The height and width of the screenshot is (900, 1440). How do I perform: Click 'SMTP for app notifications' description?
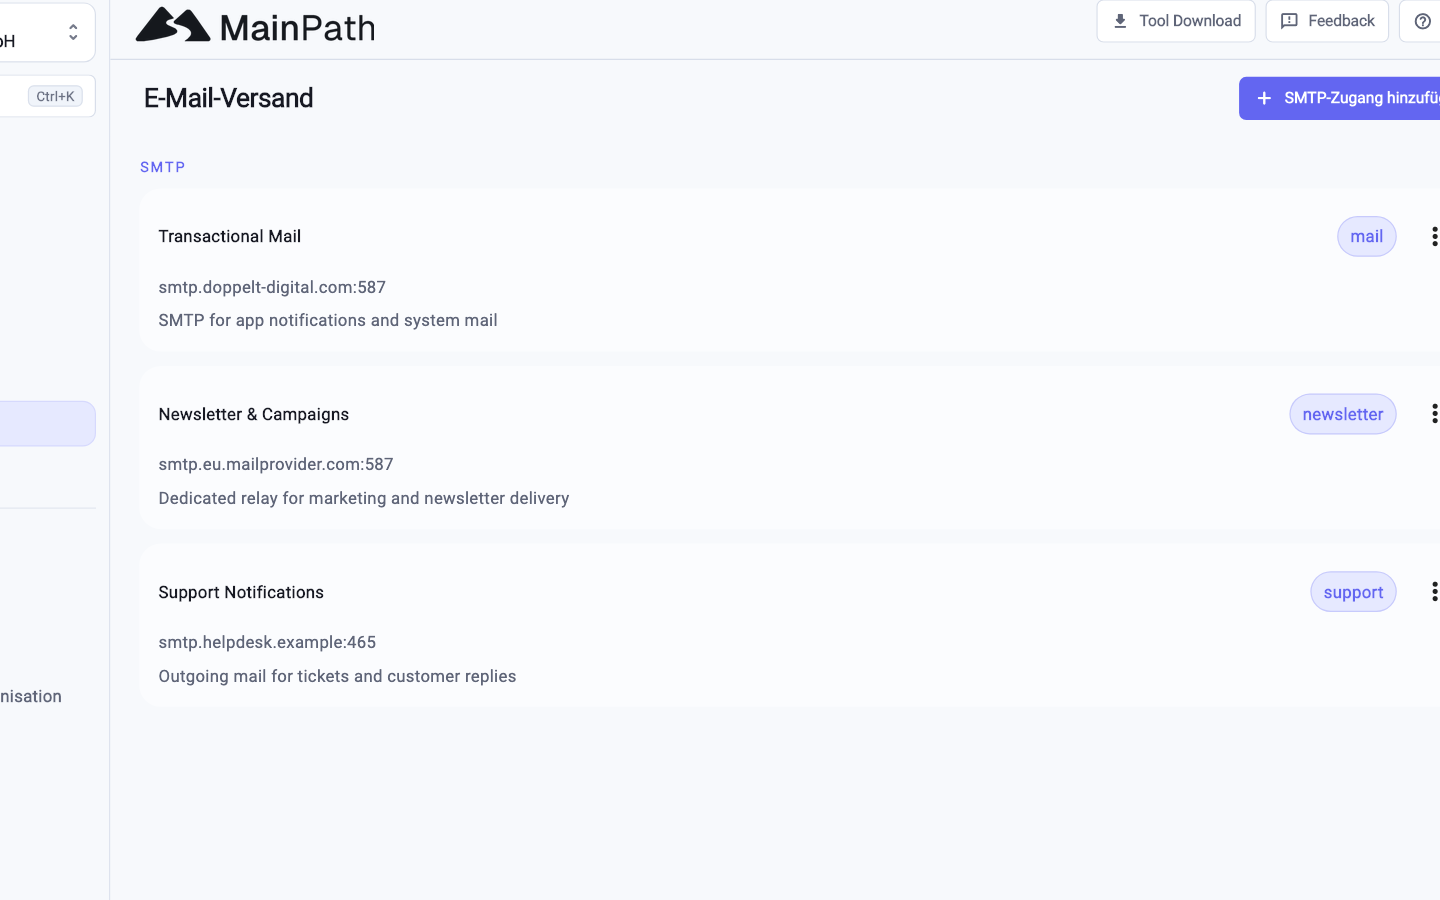328,320
